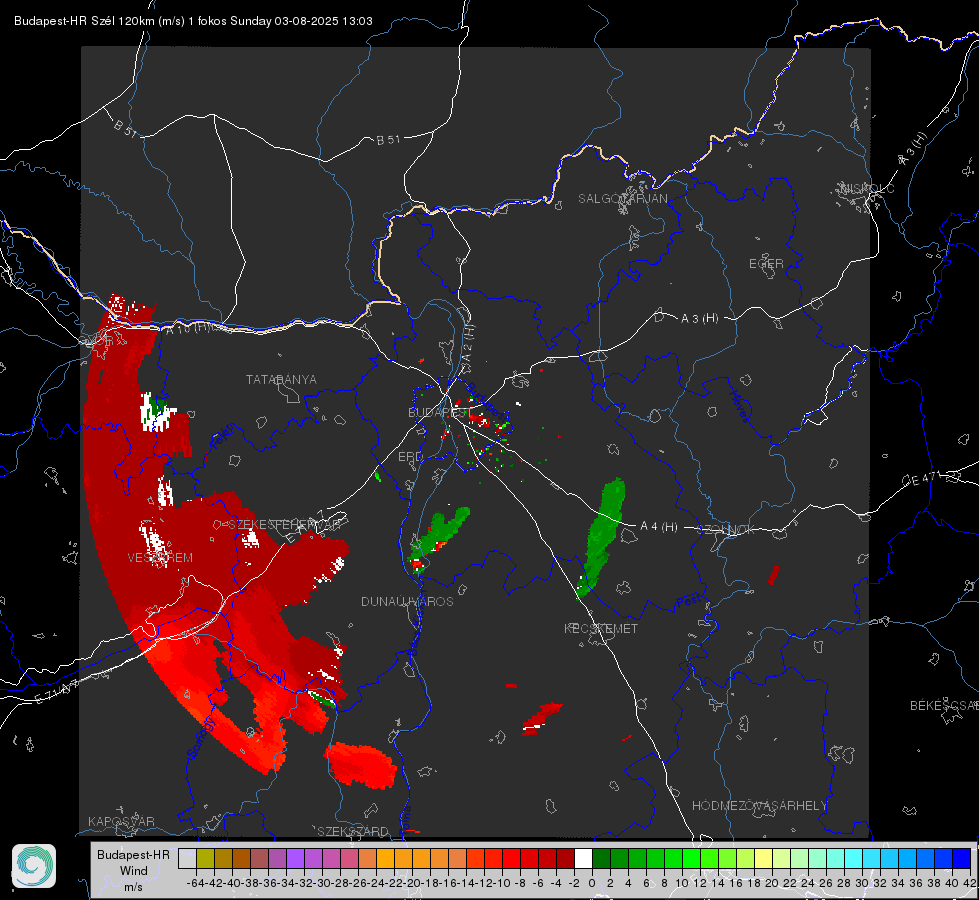The width and height of the screenshot is (979, 900).
Task: Click the SZEKSZARD city label
Action: click(353, 831)
